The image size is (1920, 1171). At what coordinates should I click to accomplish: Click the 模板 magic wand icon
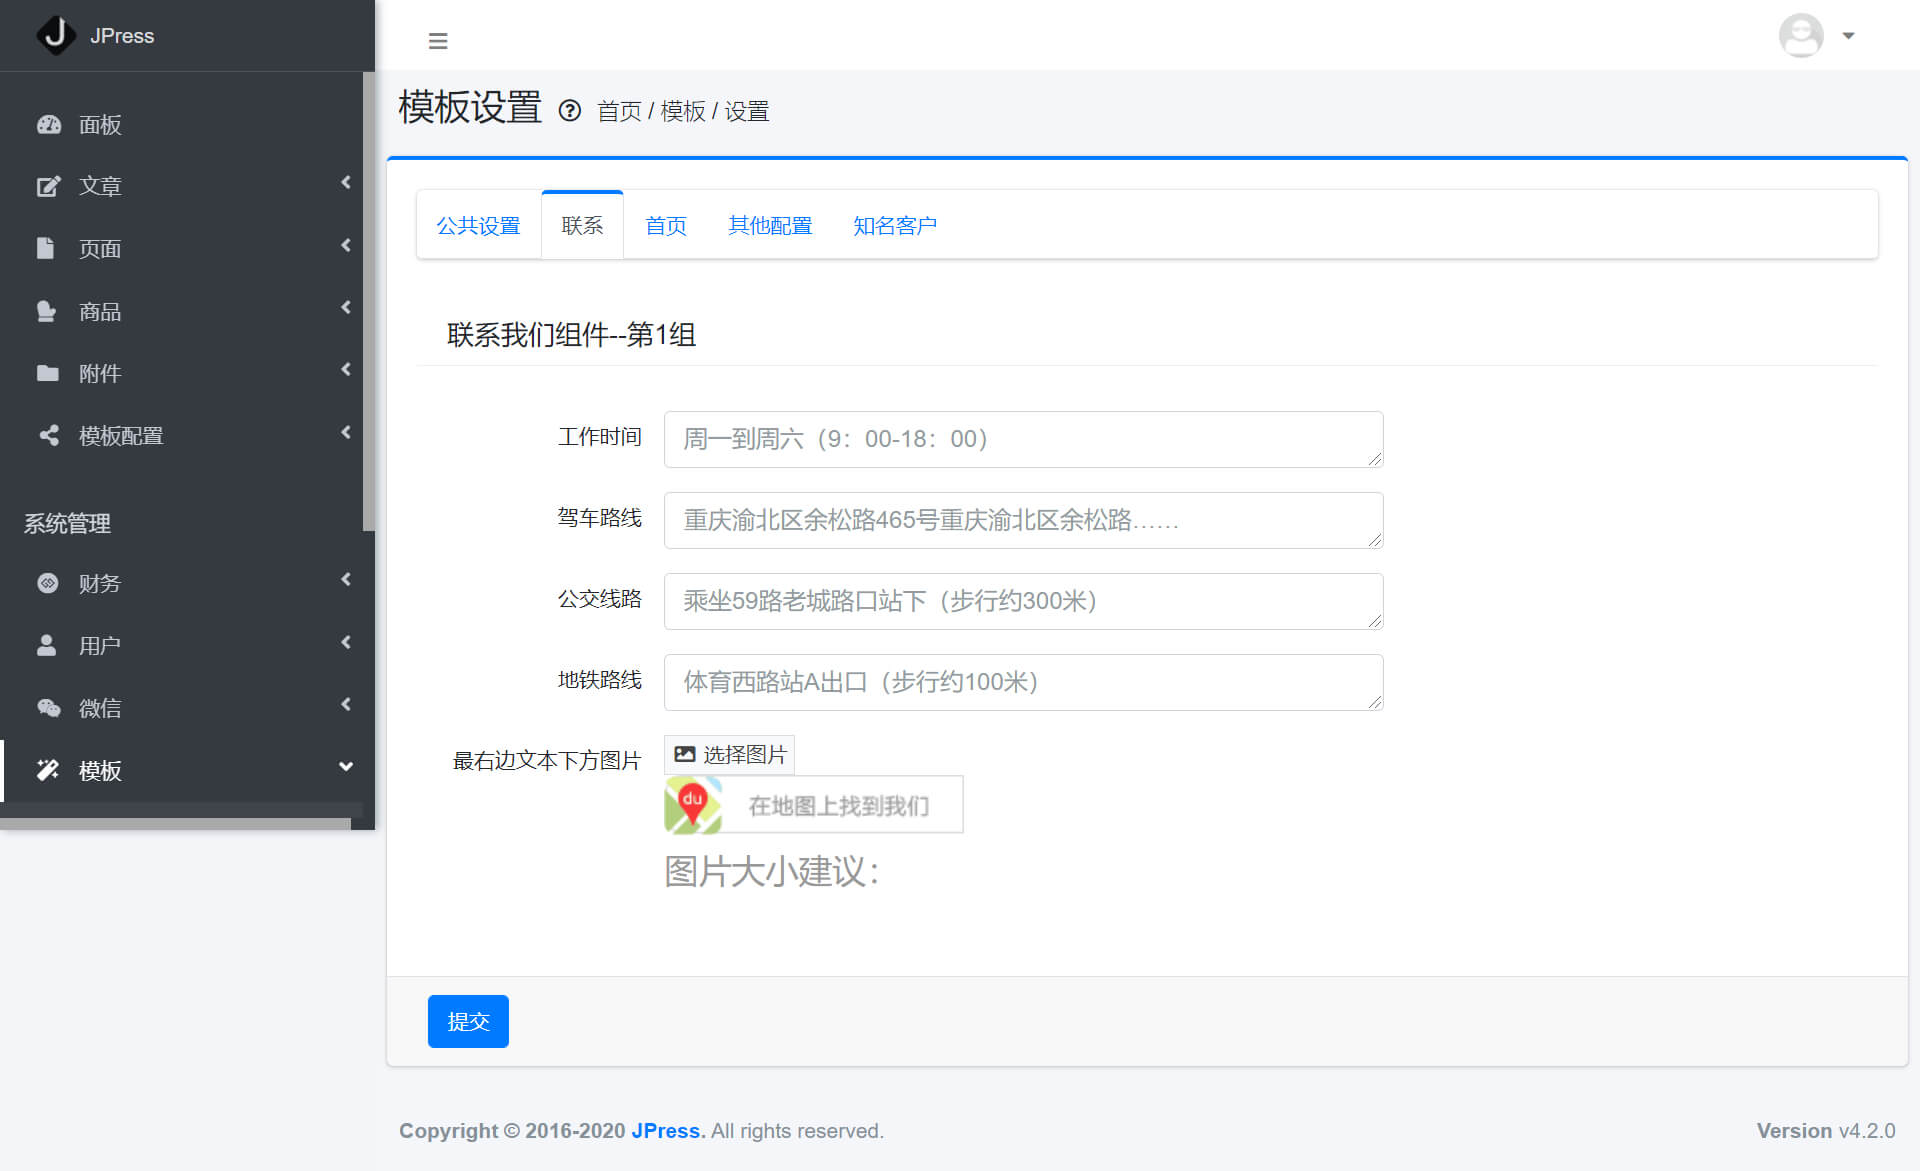48,770
